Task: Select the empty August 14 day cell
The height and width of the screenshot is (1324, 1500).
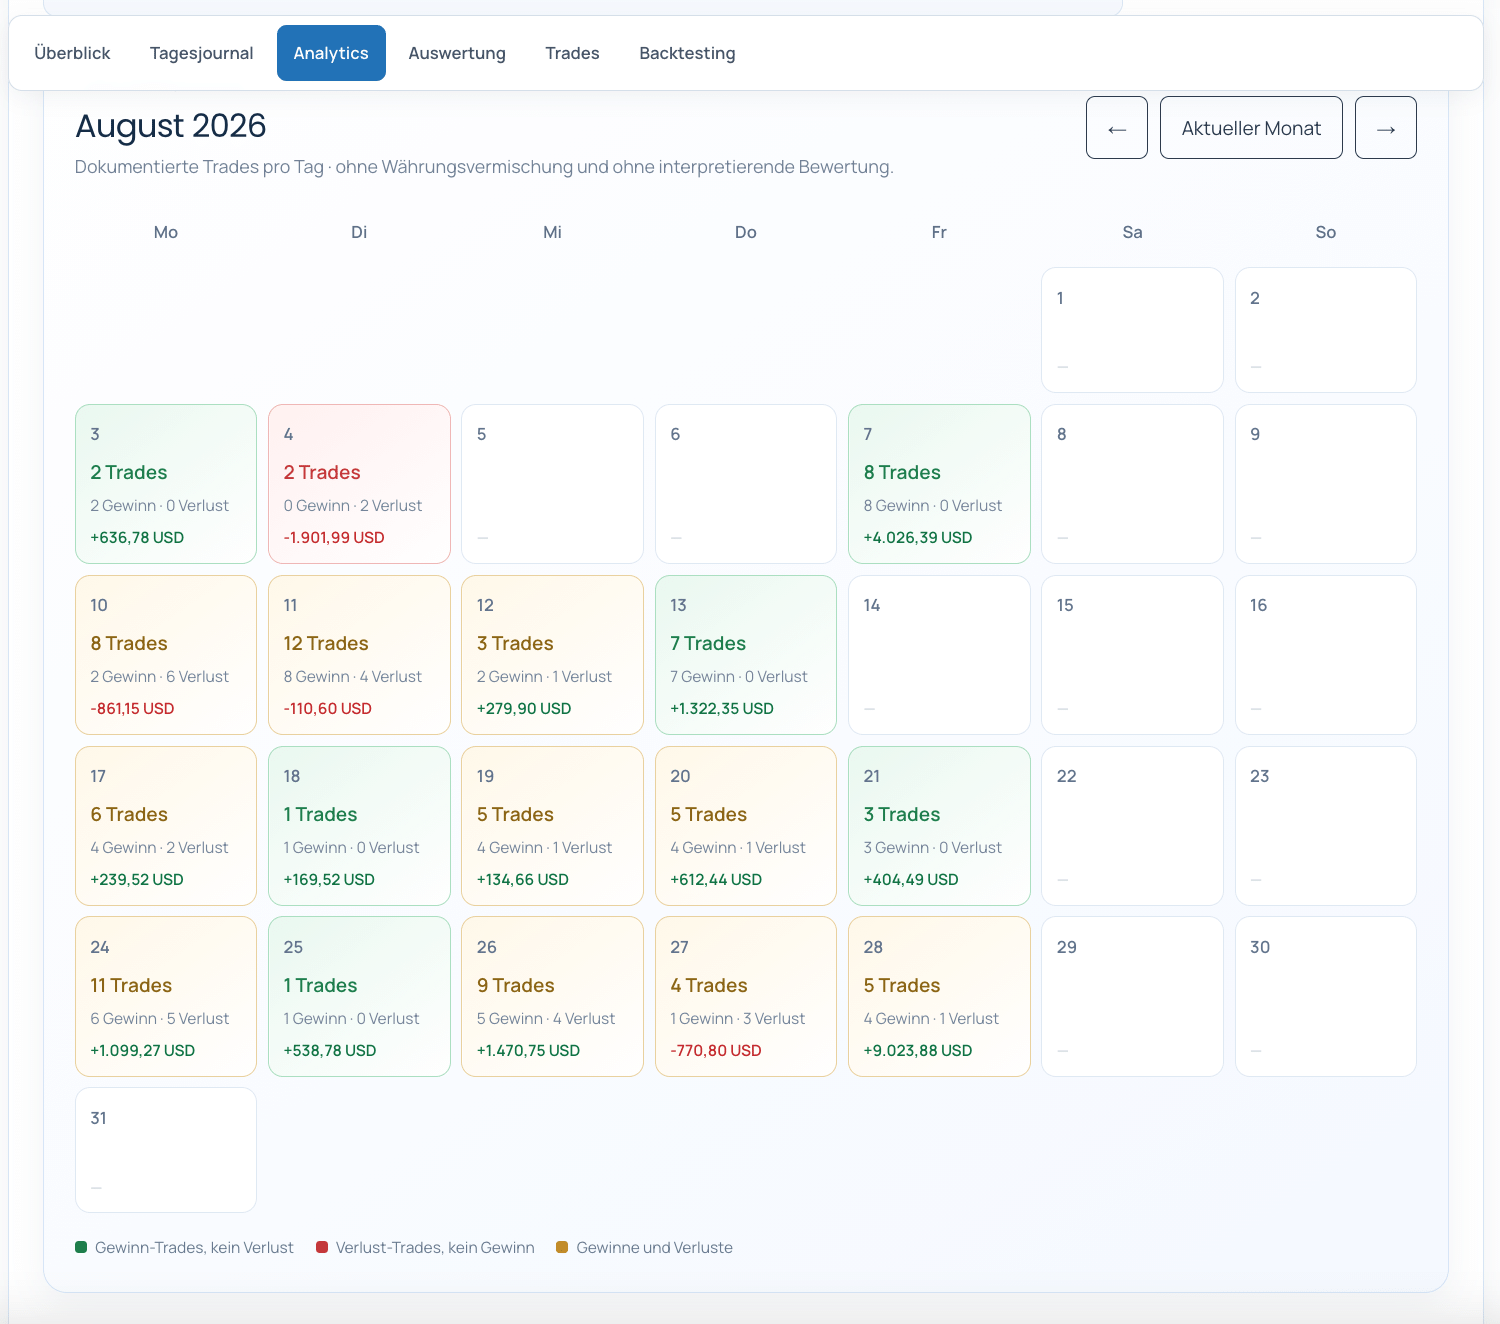Action: click(939, 655)
